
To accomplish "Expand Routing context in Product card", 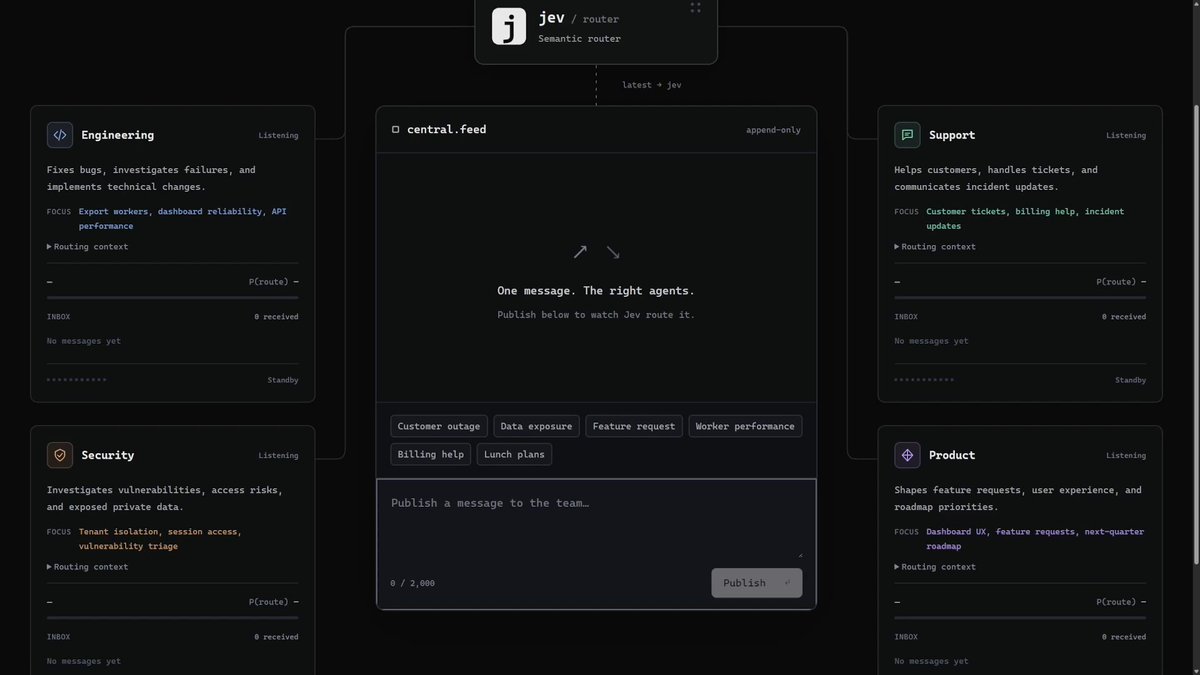I will tap(935, 567).
